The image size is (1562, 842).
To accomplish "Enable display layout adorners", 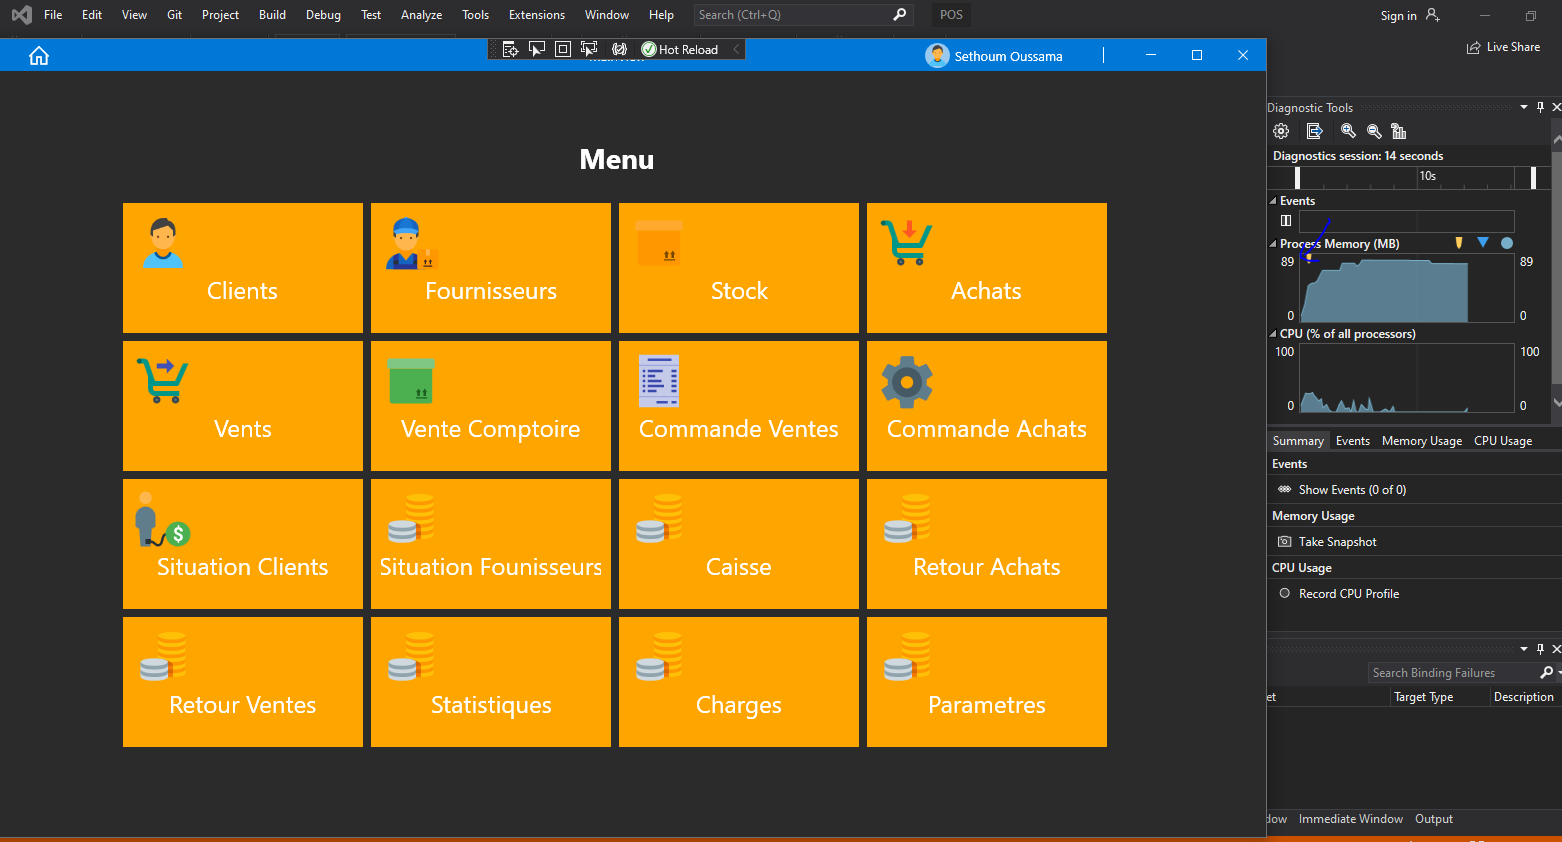I will 562,48.
